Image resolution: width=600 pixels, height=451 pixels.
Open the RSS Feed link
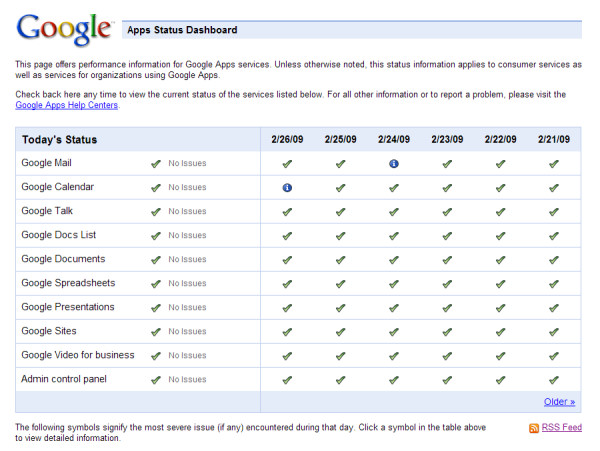pyautogui.click(x=562, y=427)
